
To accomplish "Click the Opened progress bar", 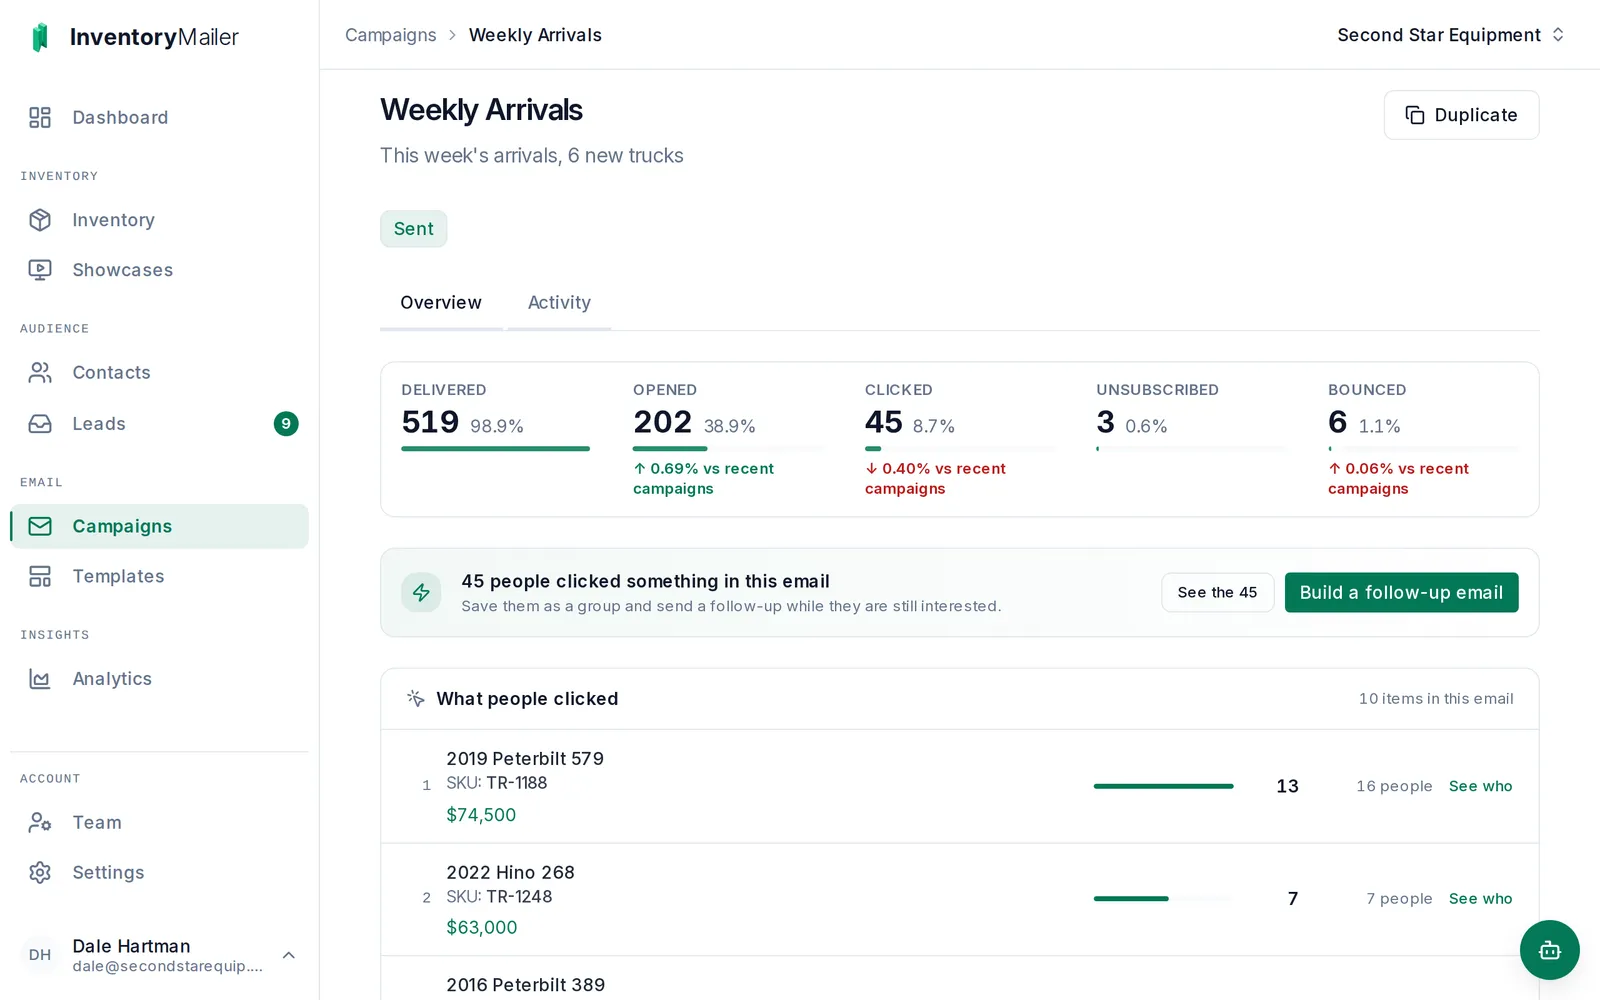I will pos(728,449).
